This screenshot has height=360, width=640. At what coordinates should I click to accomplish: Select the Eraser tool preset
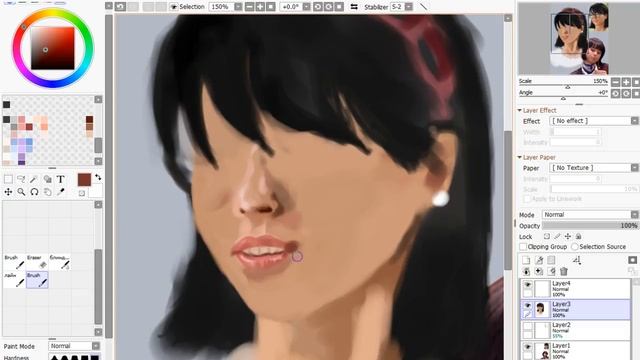tap(37, 262)
